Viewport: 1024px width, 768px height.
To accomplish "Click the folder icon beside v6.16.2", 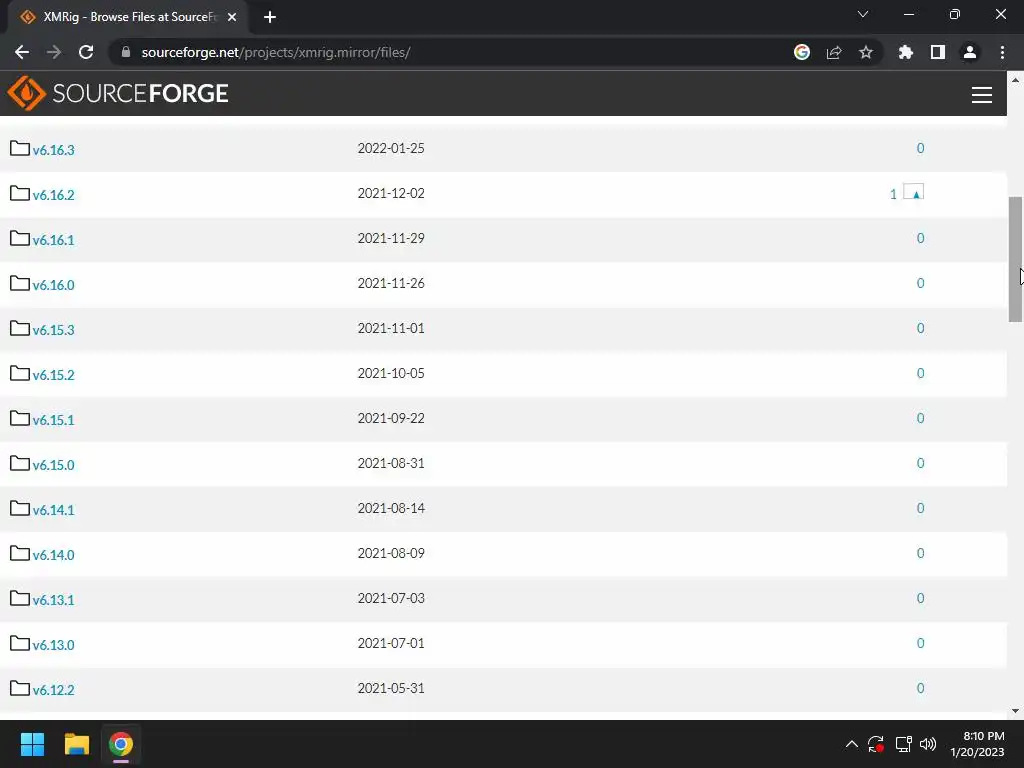I will point(20,193).
